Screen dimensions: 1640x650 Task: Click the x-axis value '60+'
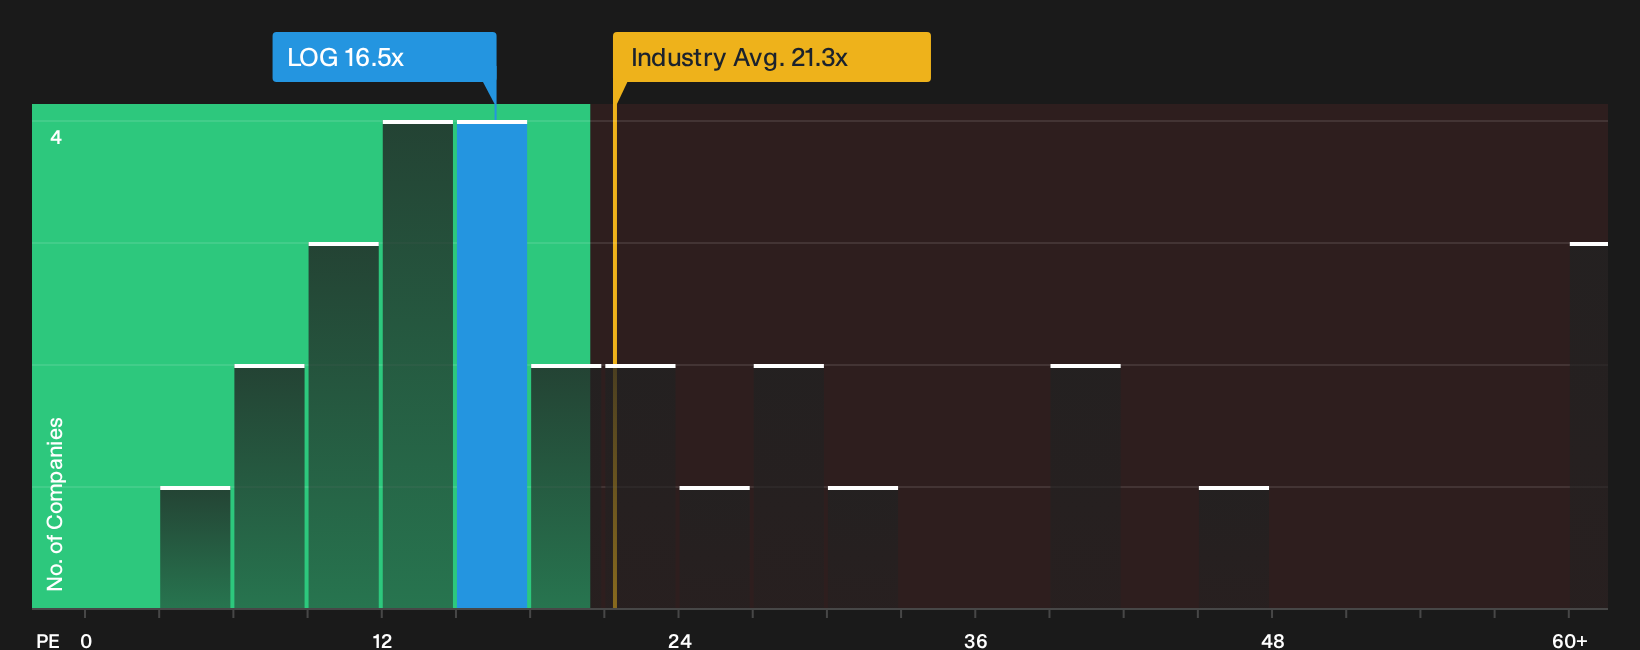tap(1570, 640)
